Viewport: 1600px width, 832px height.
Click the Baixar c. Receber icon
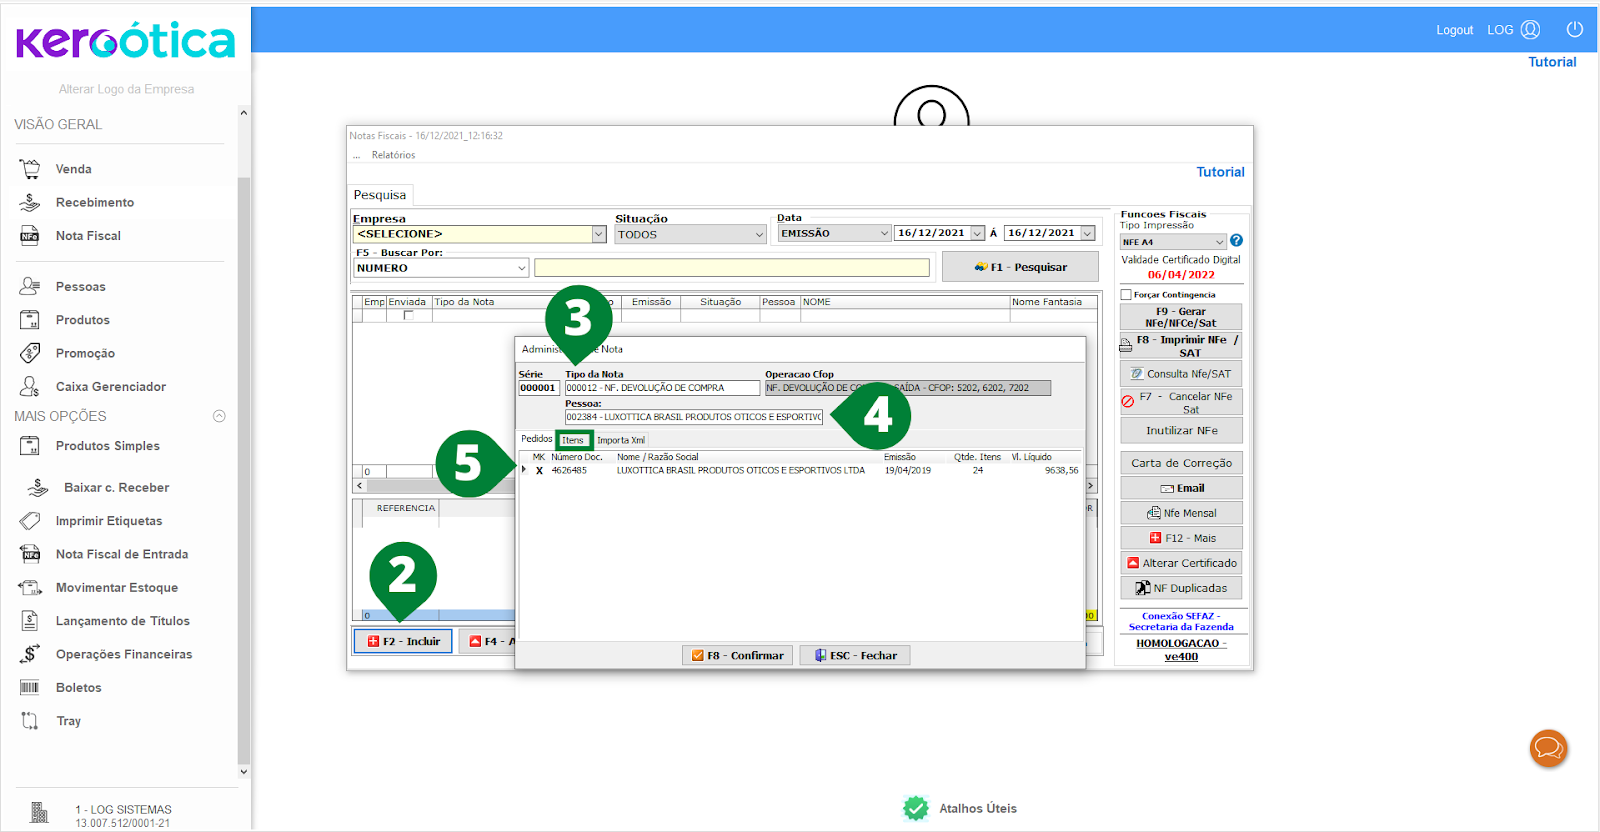(38, 487)
